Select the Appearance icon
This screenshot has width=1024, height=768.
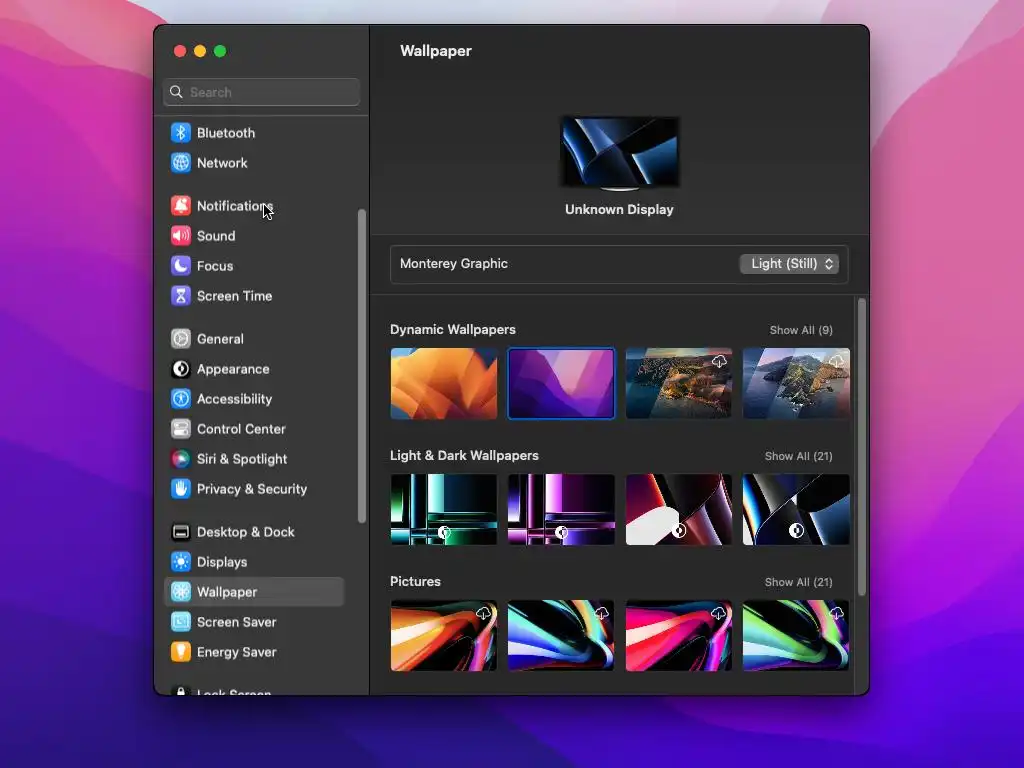pos(181,369)
